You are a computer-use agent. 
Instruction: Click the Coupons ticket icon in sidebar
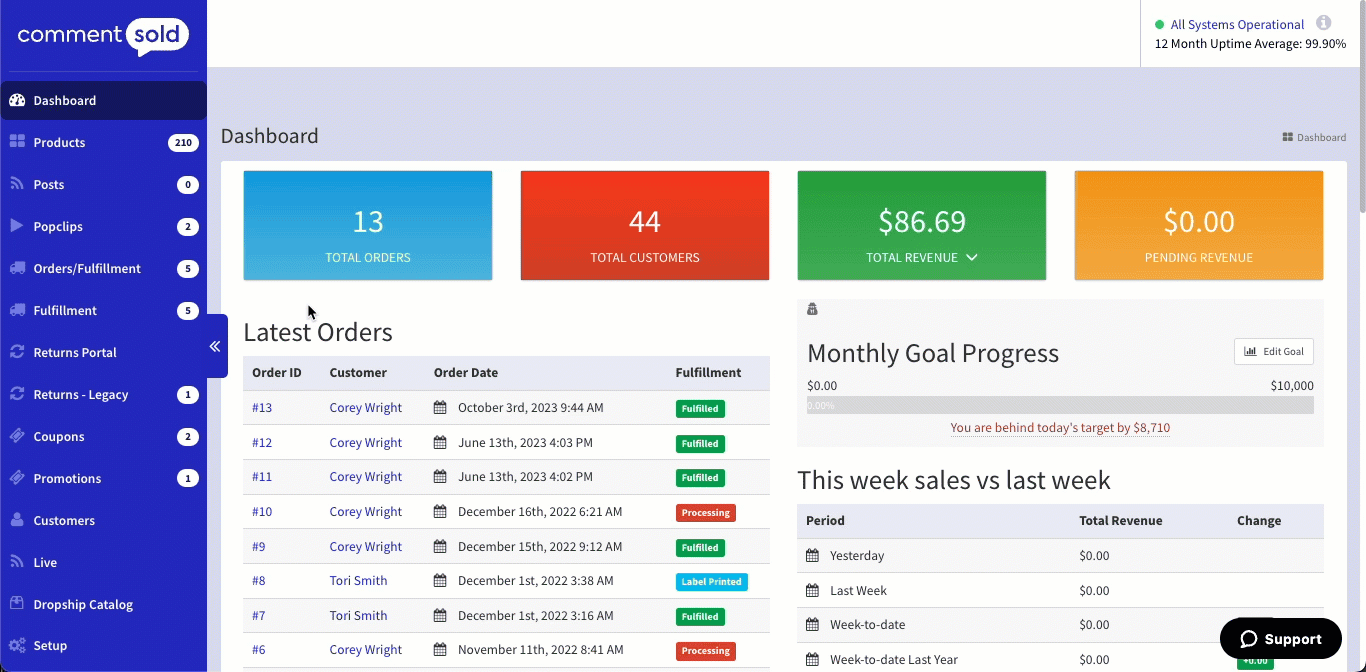pyautogui.click(x=17, y=436)
